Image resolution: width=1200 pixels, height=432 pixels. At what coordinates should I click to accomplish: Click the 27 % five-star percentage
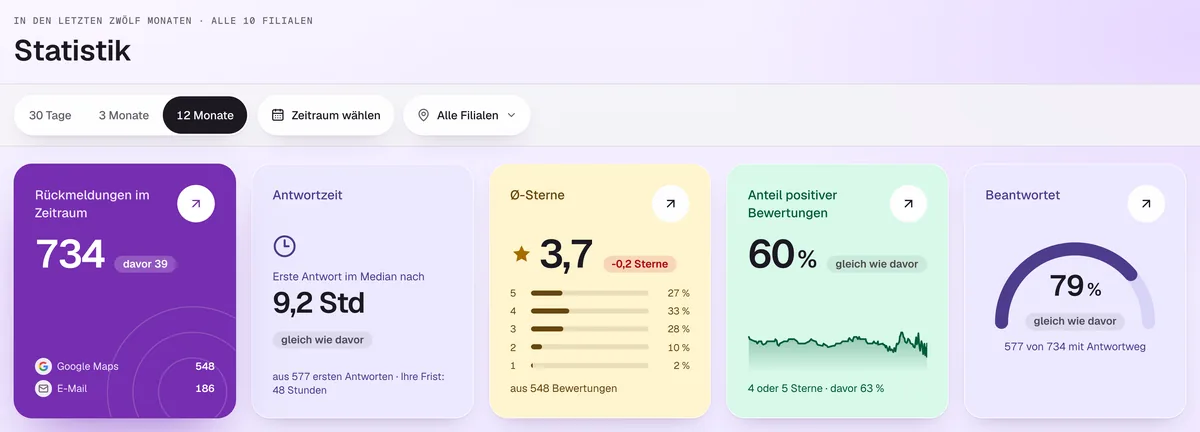(678, 293)
